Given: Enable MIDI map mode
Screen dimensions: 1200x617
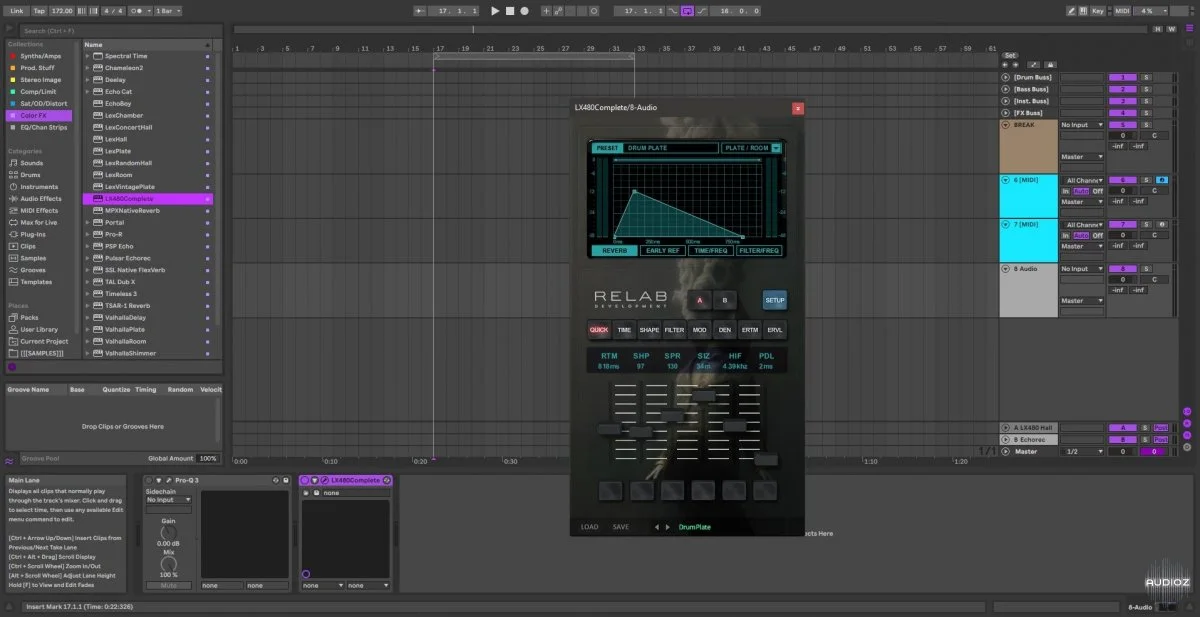Looking at the screenshot, I should [1120, 10].
